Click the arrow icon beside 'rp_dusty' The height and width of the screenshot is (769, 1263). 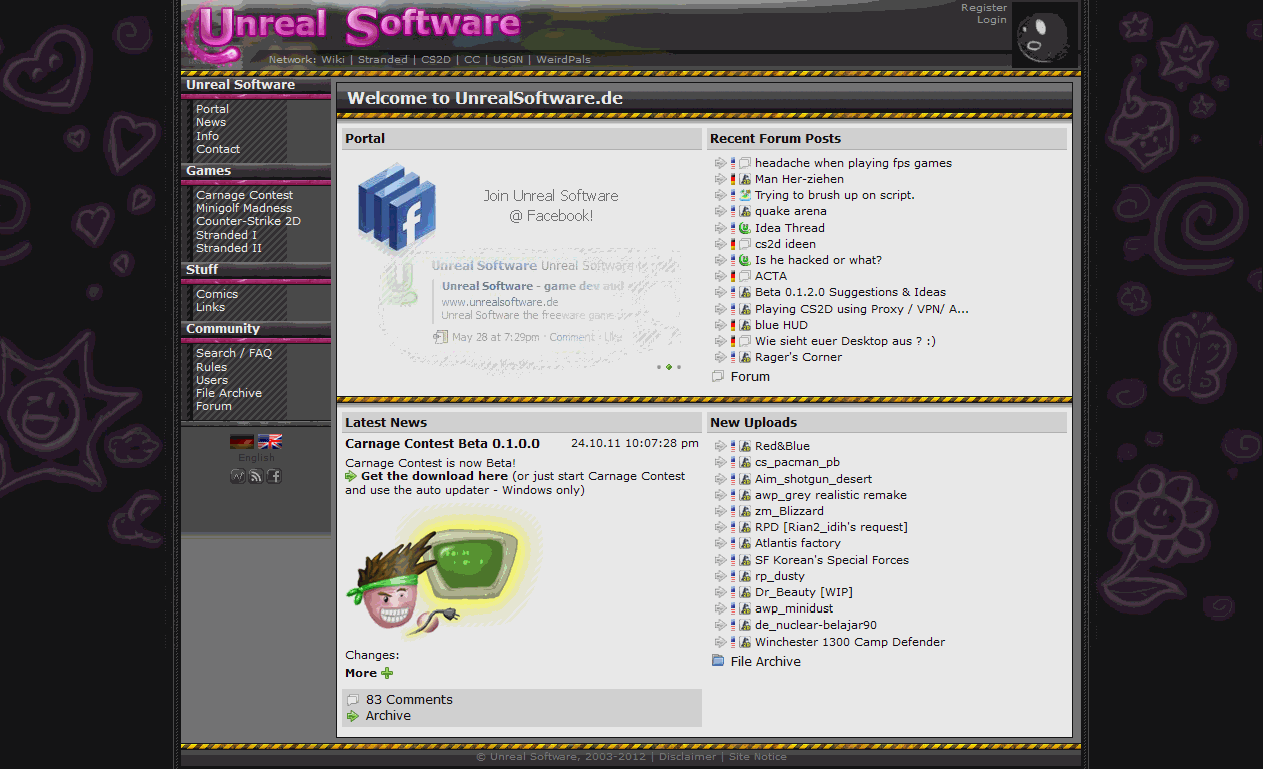point(720,576)
